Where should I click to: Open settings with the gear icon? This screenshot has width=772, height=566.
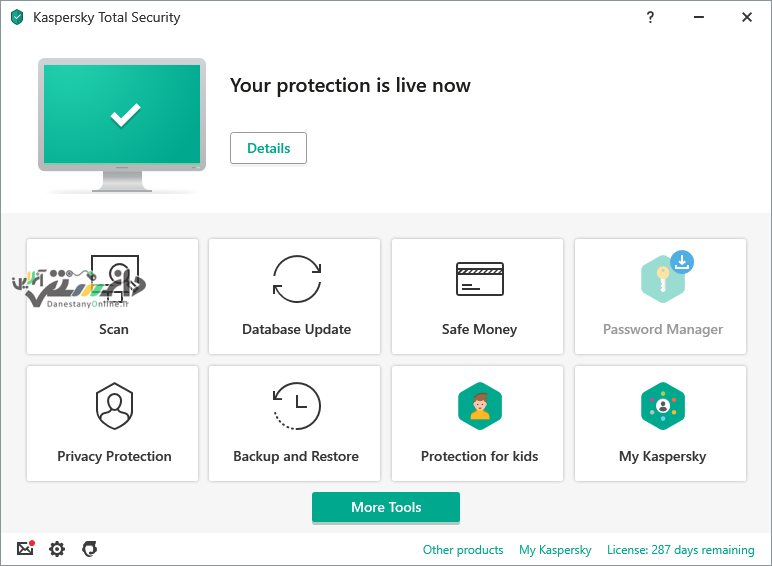[57, 549]
